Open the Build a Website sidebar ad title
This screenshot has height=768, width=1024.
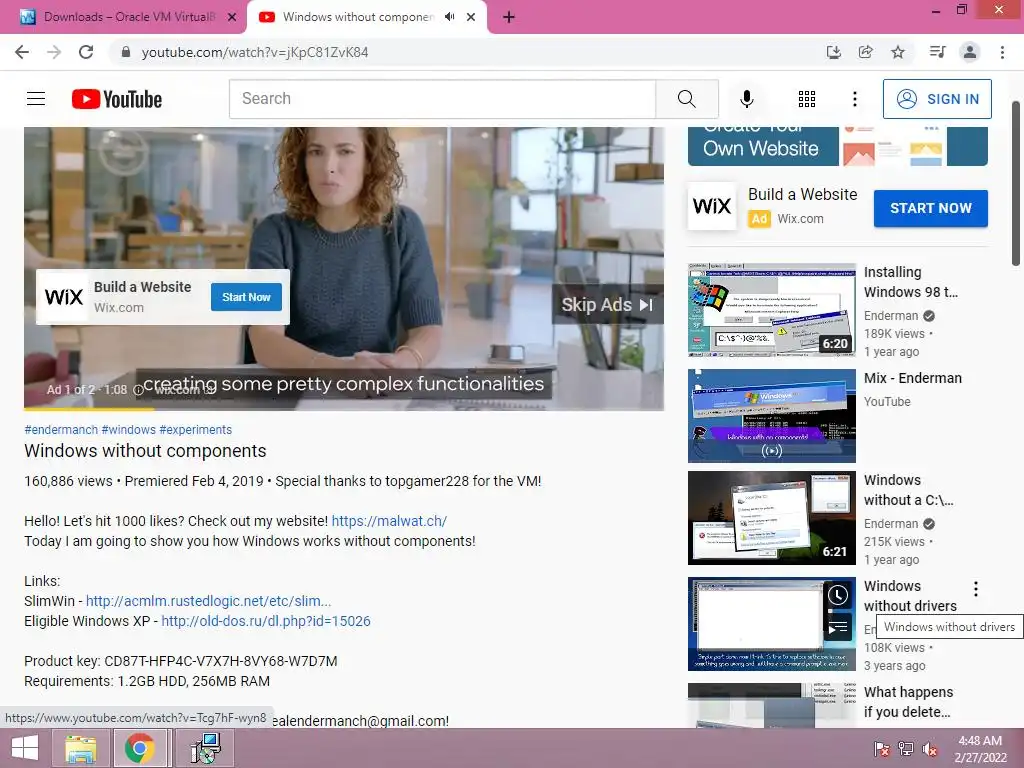[803, 195]
